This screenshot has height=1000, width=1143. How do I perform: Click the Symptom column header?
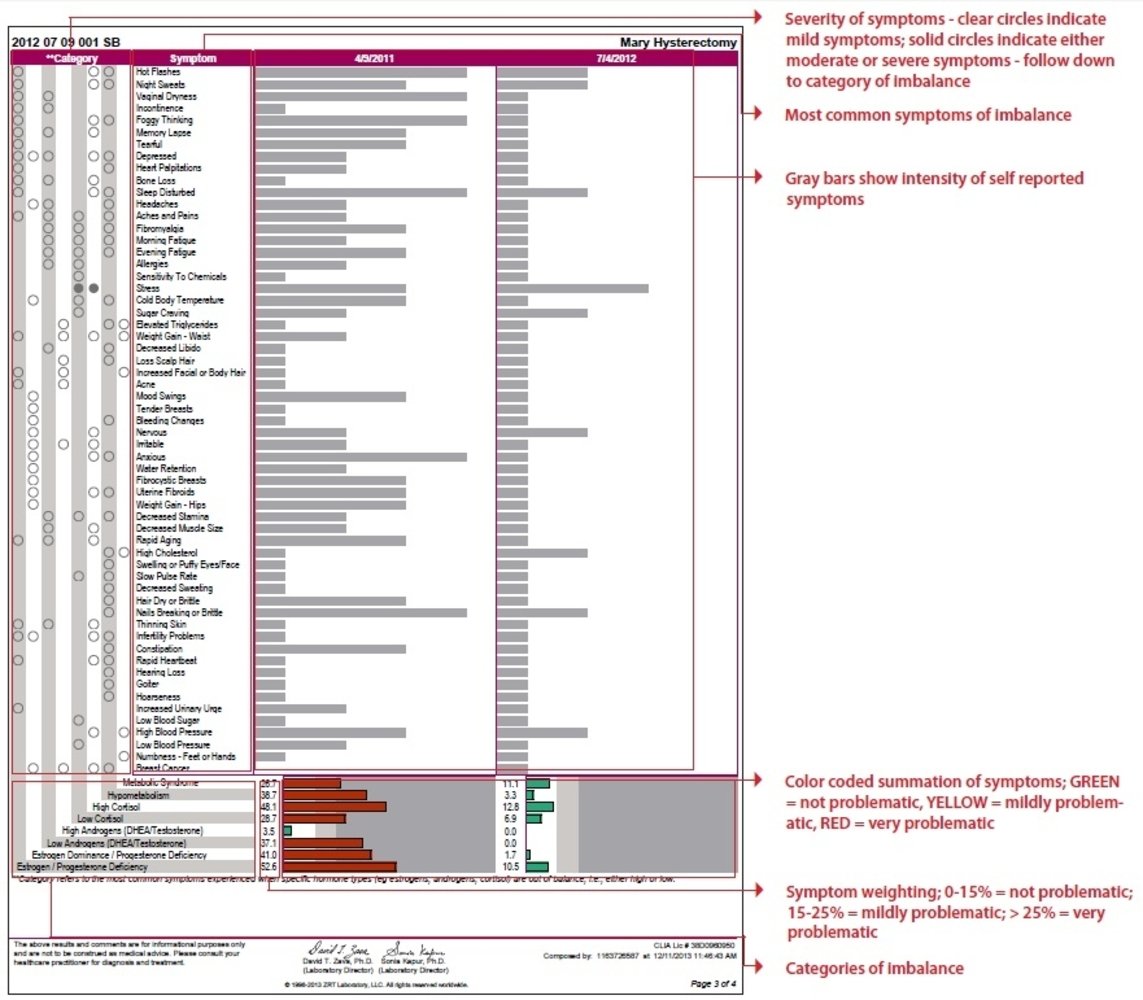pos(192,58)
